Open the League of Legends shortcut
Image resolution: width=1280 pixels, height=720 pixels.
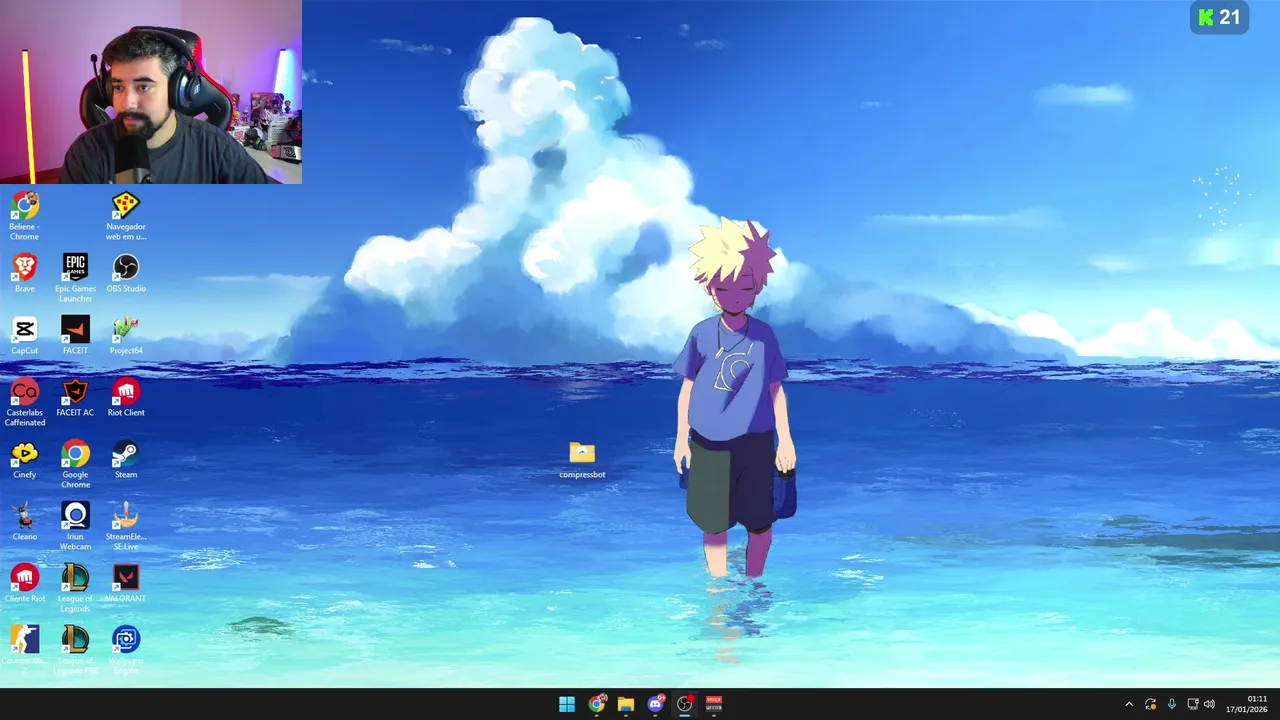[x=75, y=588]
